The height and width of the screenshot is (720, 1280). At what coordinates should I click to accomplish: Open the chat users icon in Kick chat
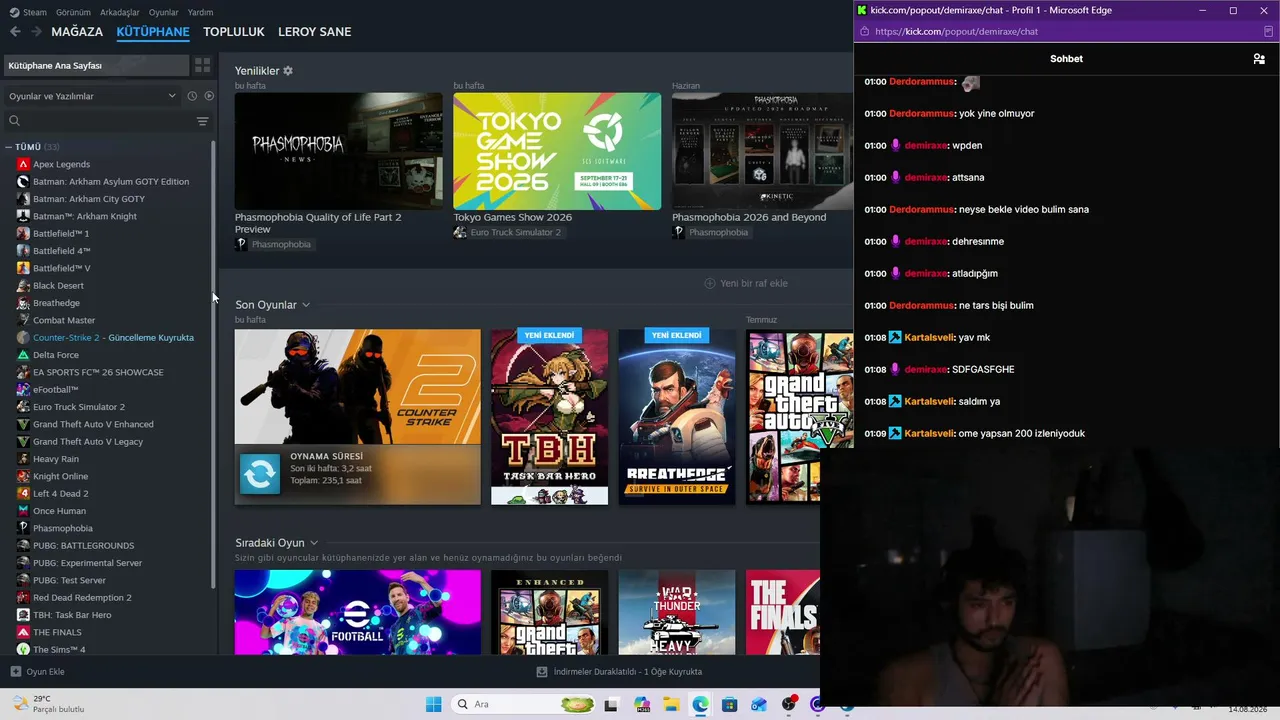(x=1259, y=59)
